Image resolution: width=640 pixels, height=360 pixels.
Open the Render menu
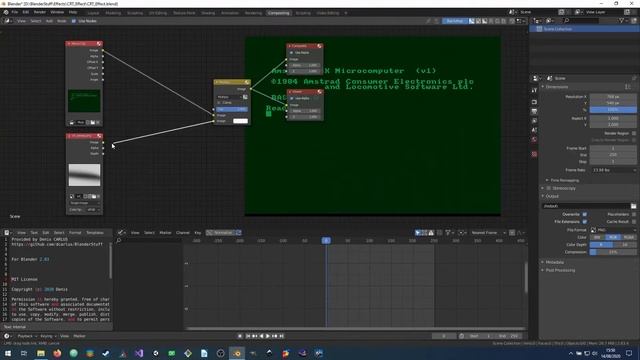coord(40,13)
